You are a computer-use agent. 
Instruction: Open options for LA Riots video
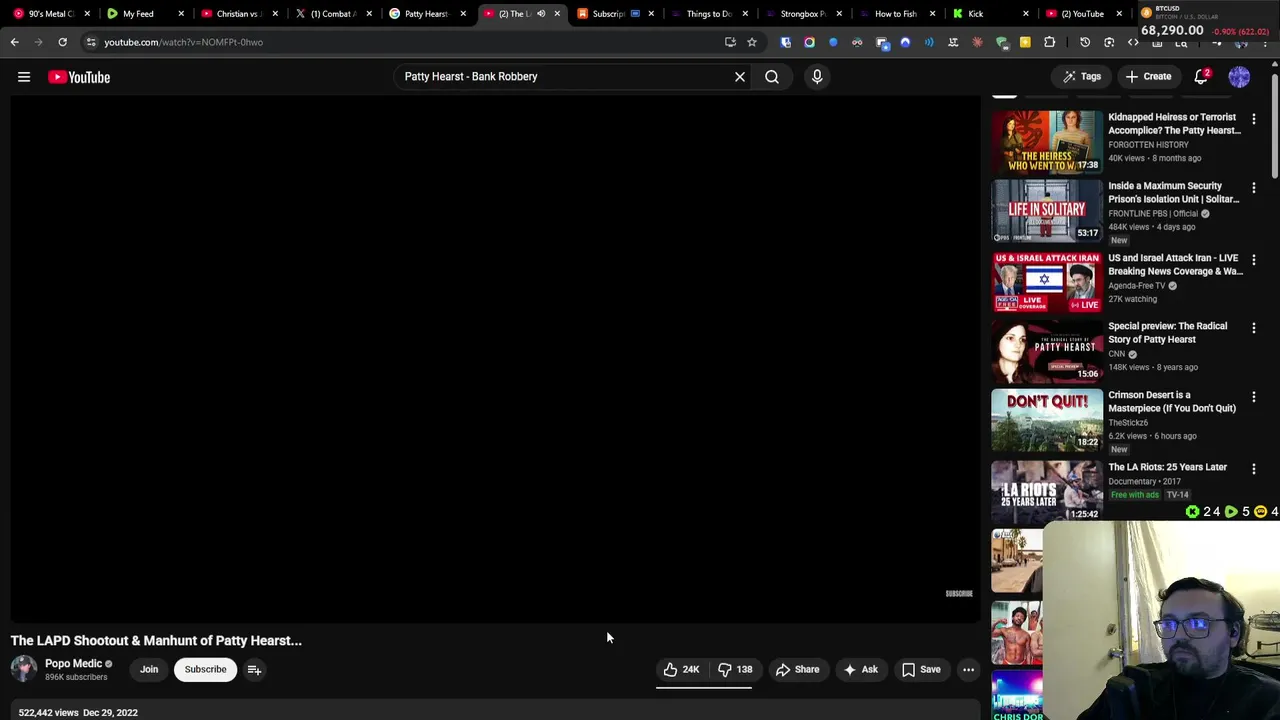click(x=1253, y=469)
